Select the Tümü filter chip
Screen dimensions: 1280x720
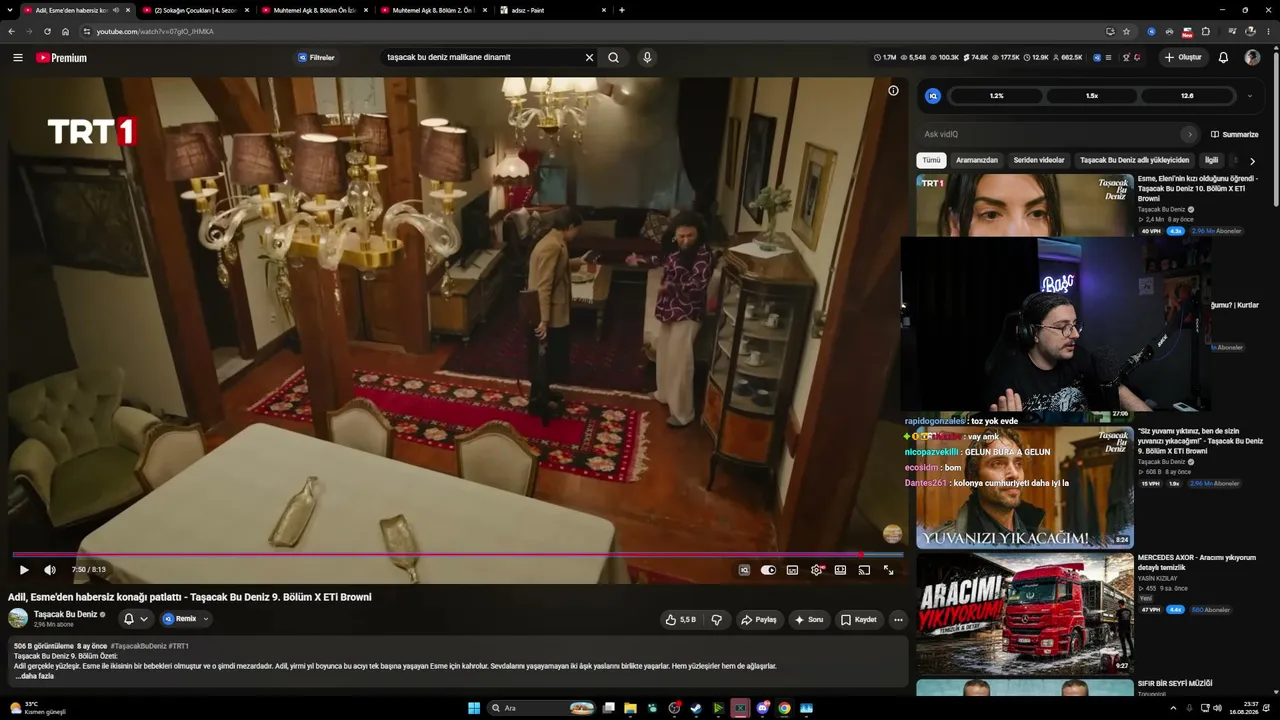point(931,160)
